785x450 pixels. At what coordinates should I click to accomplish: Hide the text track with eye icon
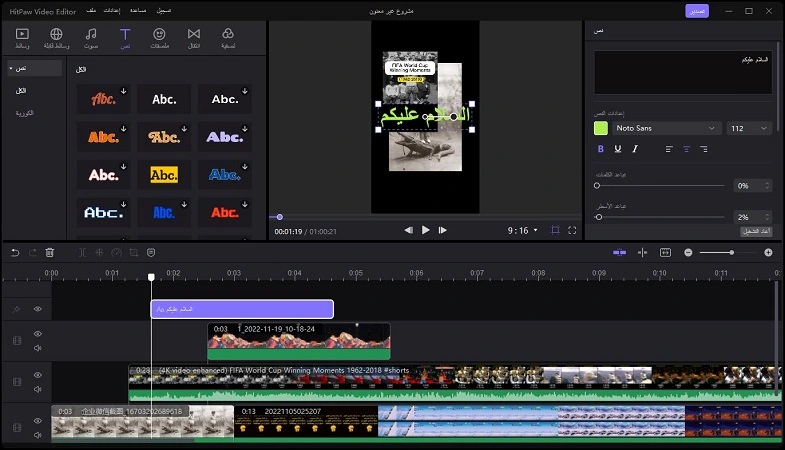tap(38, 309)
